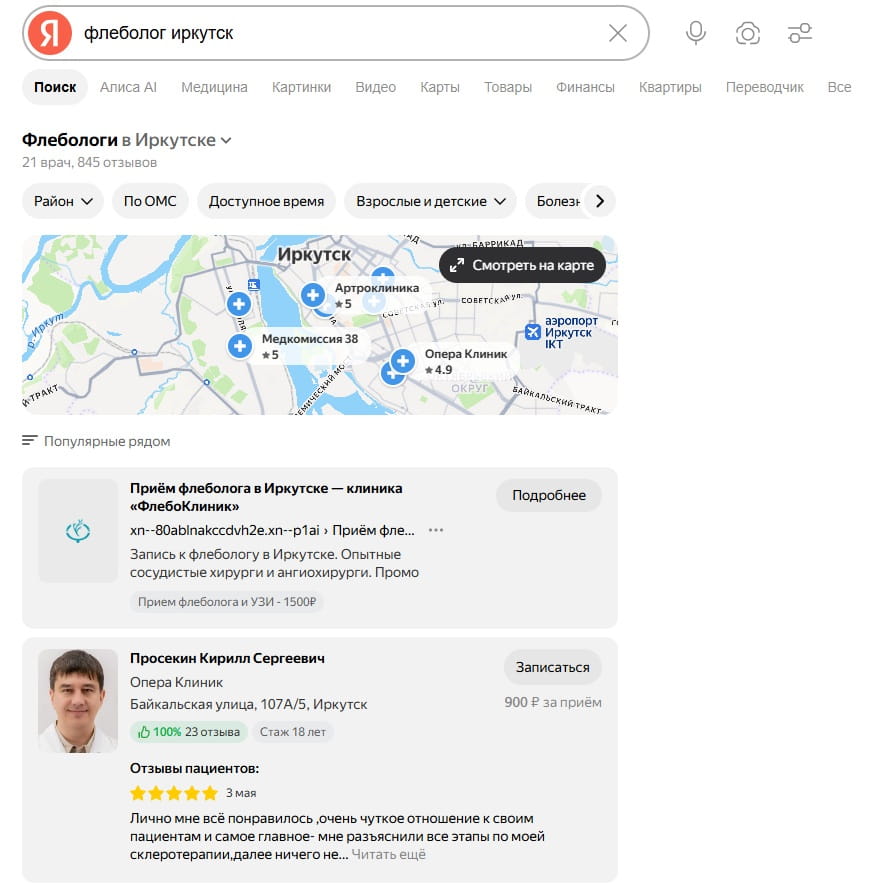
Task: Click Записаться button for Просекин
Action: [x=553, y=667]
